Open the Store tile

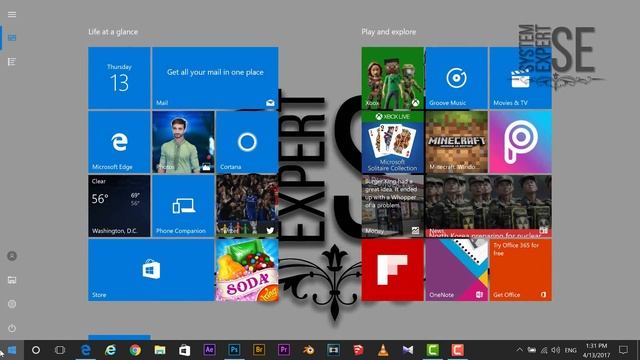[151, 270]
